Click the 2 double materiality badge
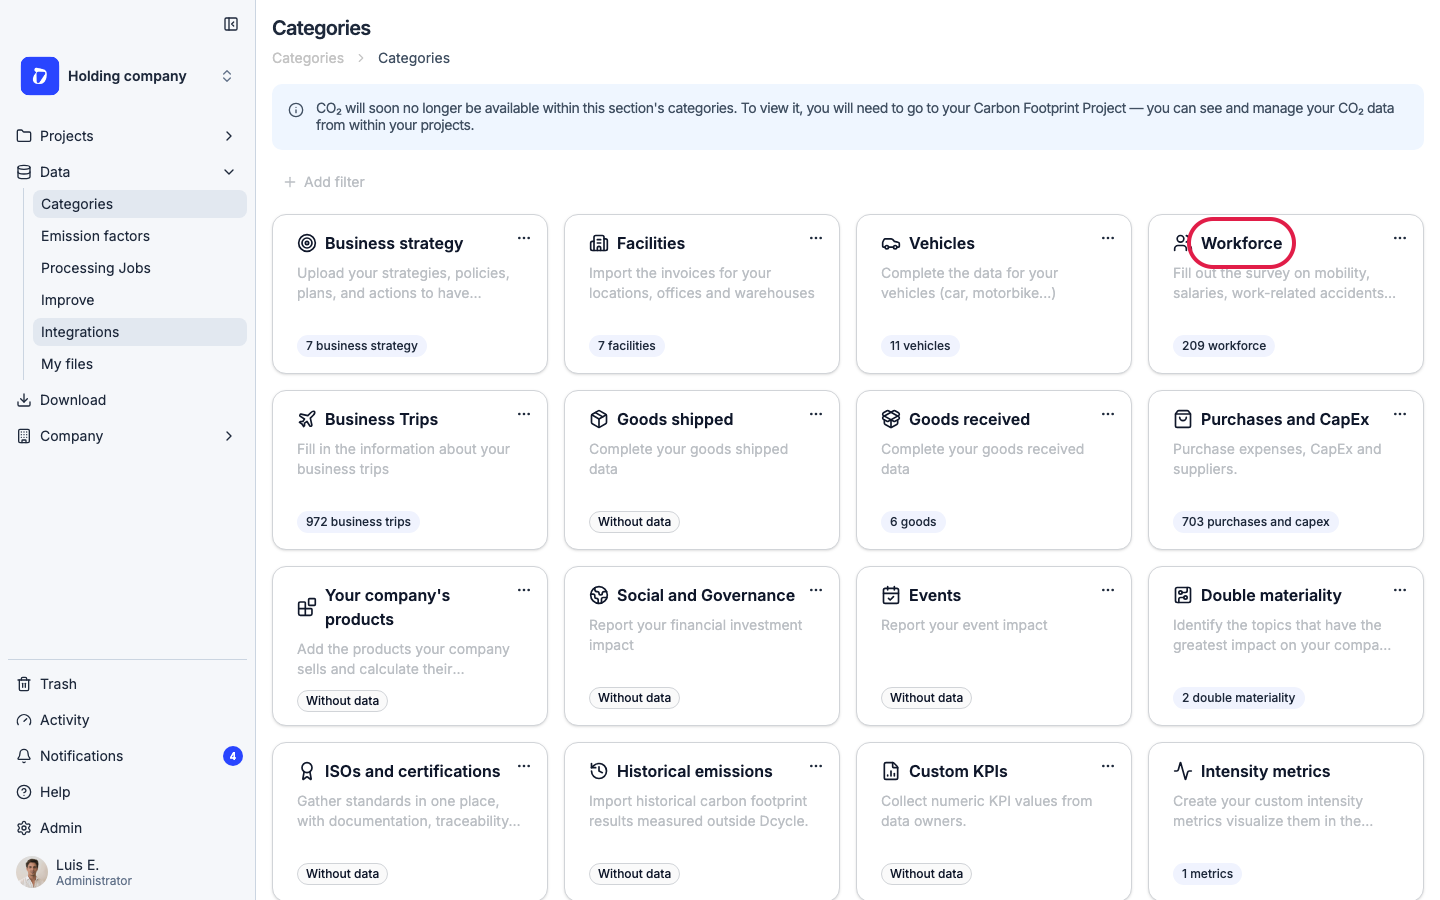The width and height of the screenshot is (1440, 900). pos(1238,698)
